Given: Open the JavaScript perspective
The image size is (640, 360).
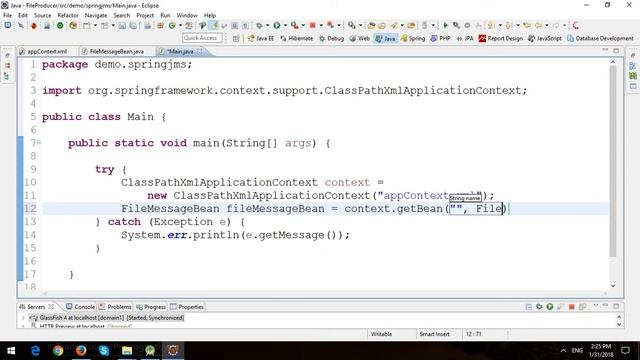Looking at the screenshot, I should pyautogui.click(x=545, y=38).
